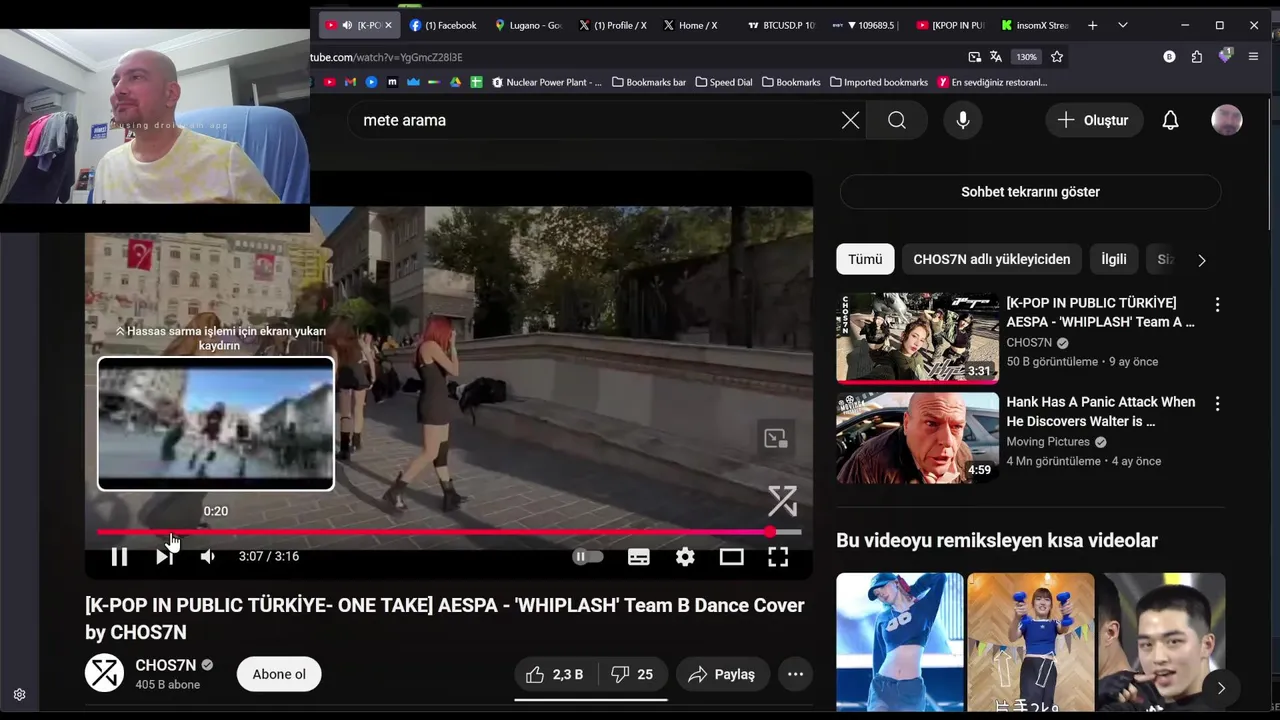The height and width of the screenshot is (720, 1280).
Task: Click the 130% zoom indicator
Action: point(1027,57)
